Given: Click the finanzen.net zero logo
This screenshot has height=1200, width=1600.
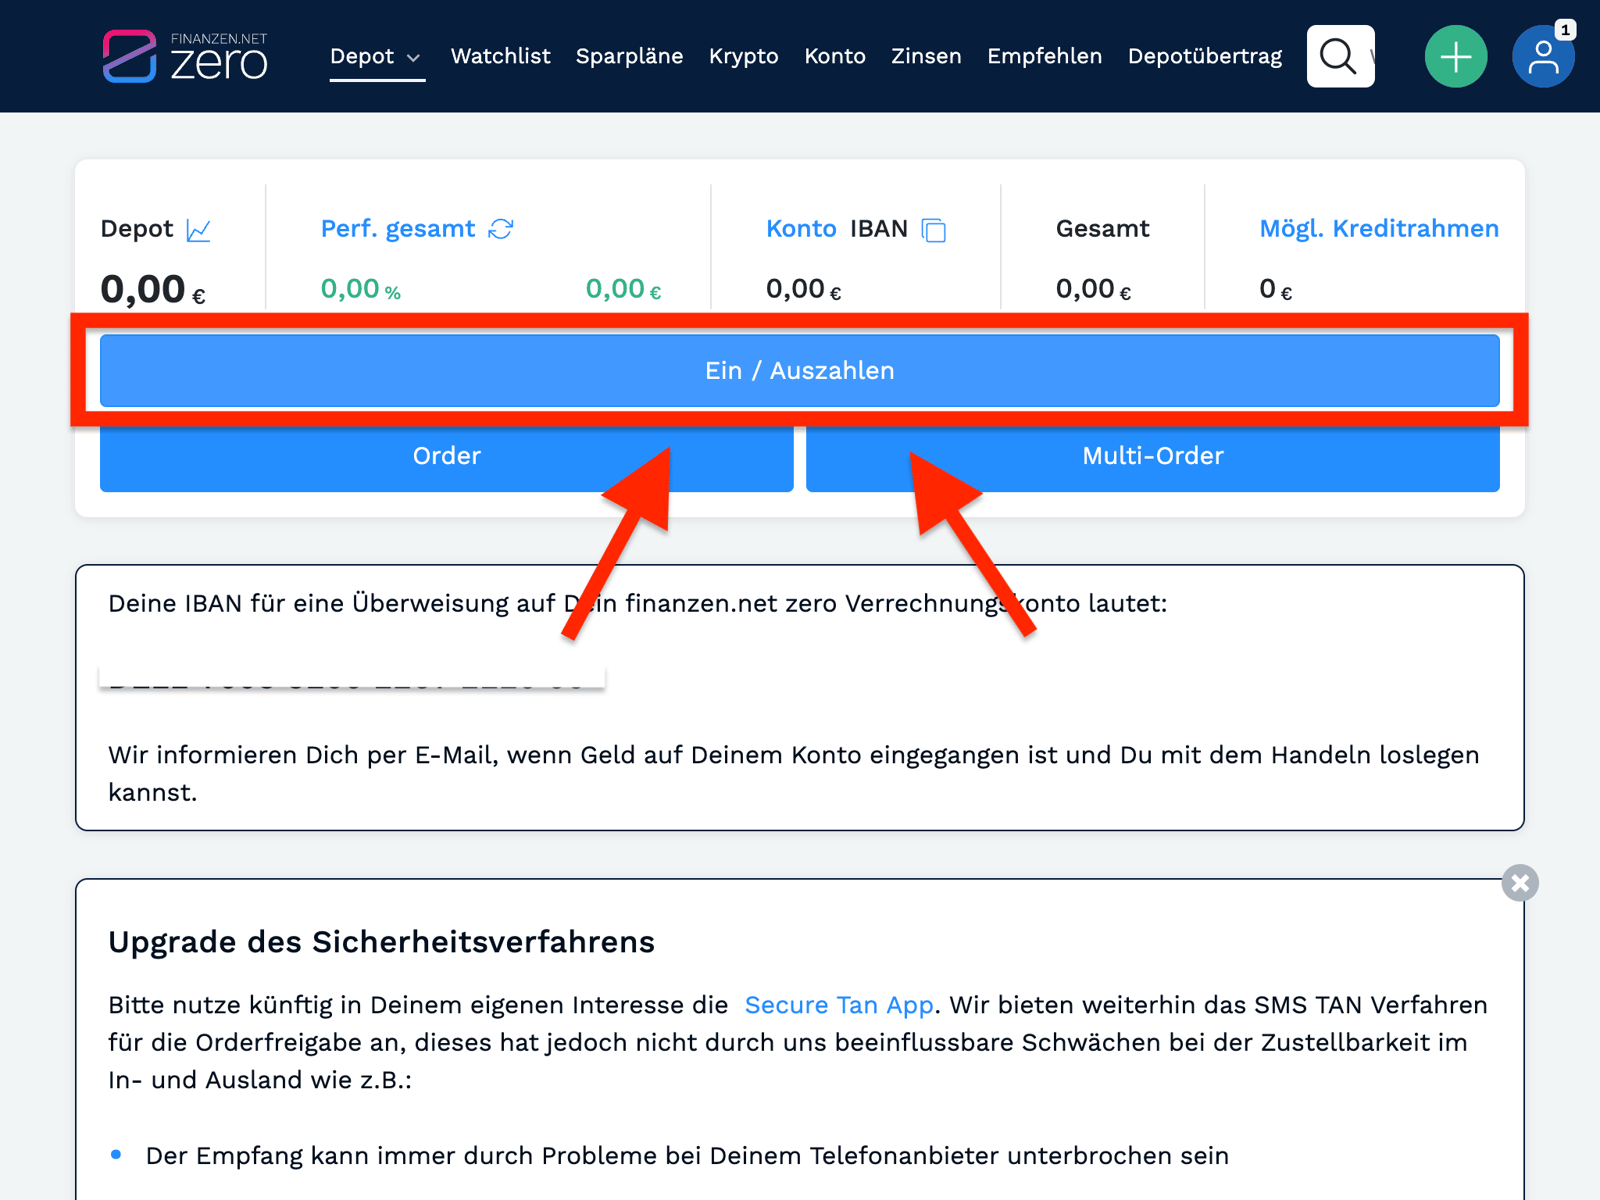Looking at the screenshot, I should pos(185,56).
